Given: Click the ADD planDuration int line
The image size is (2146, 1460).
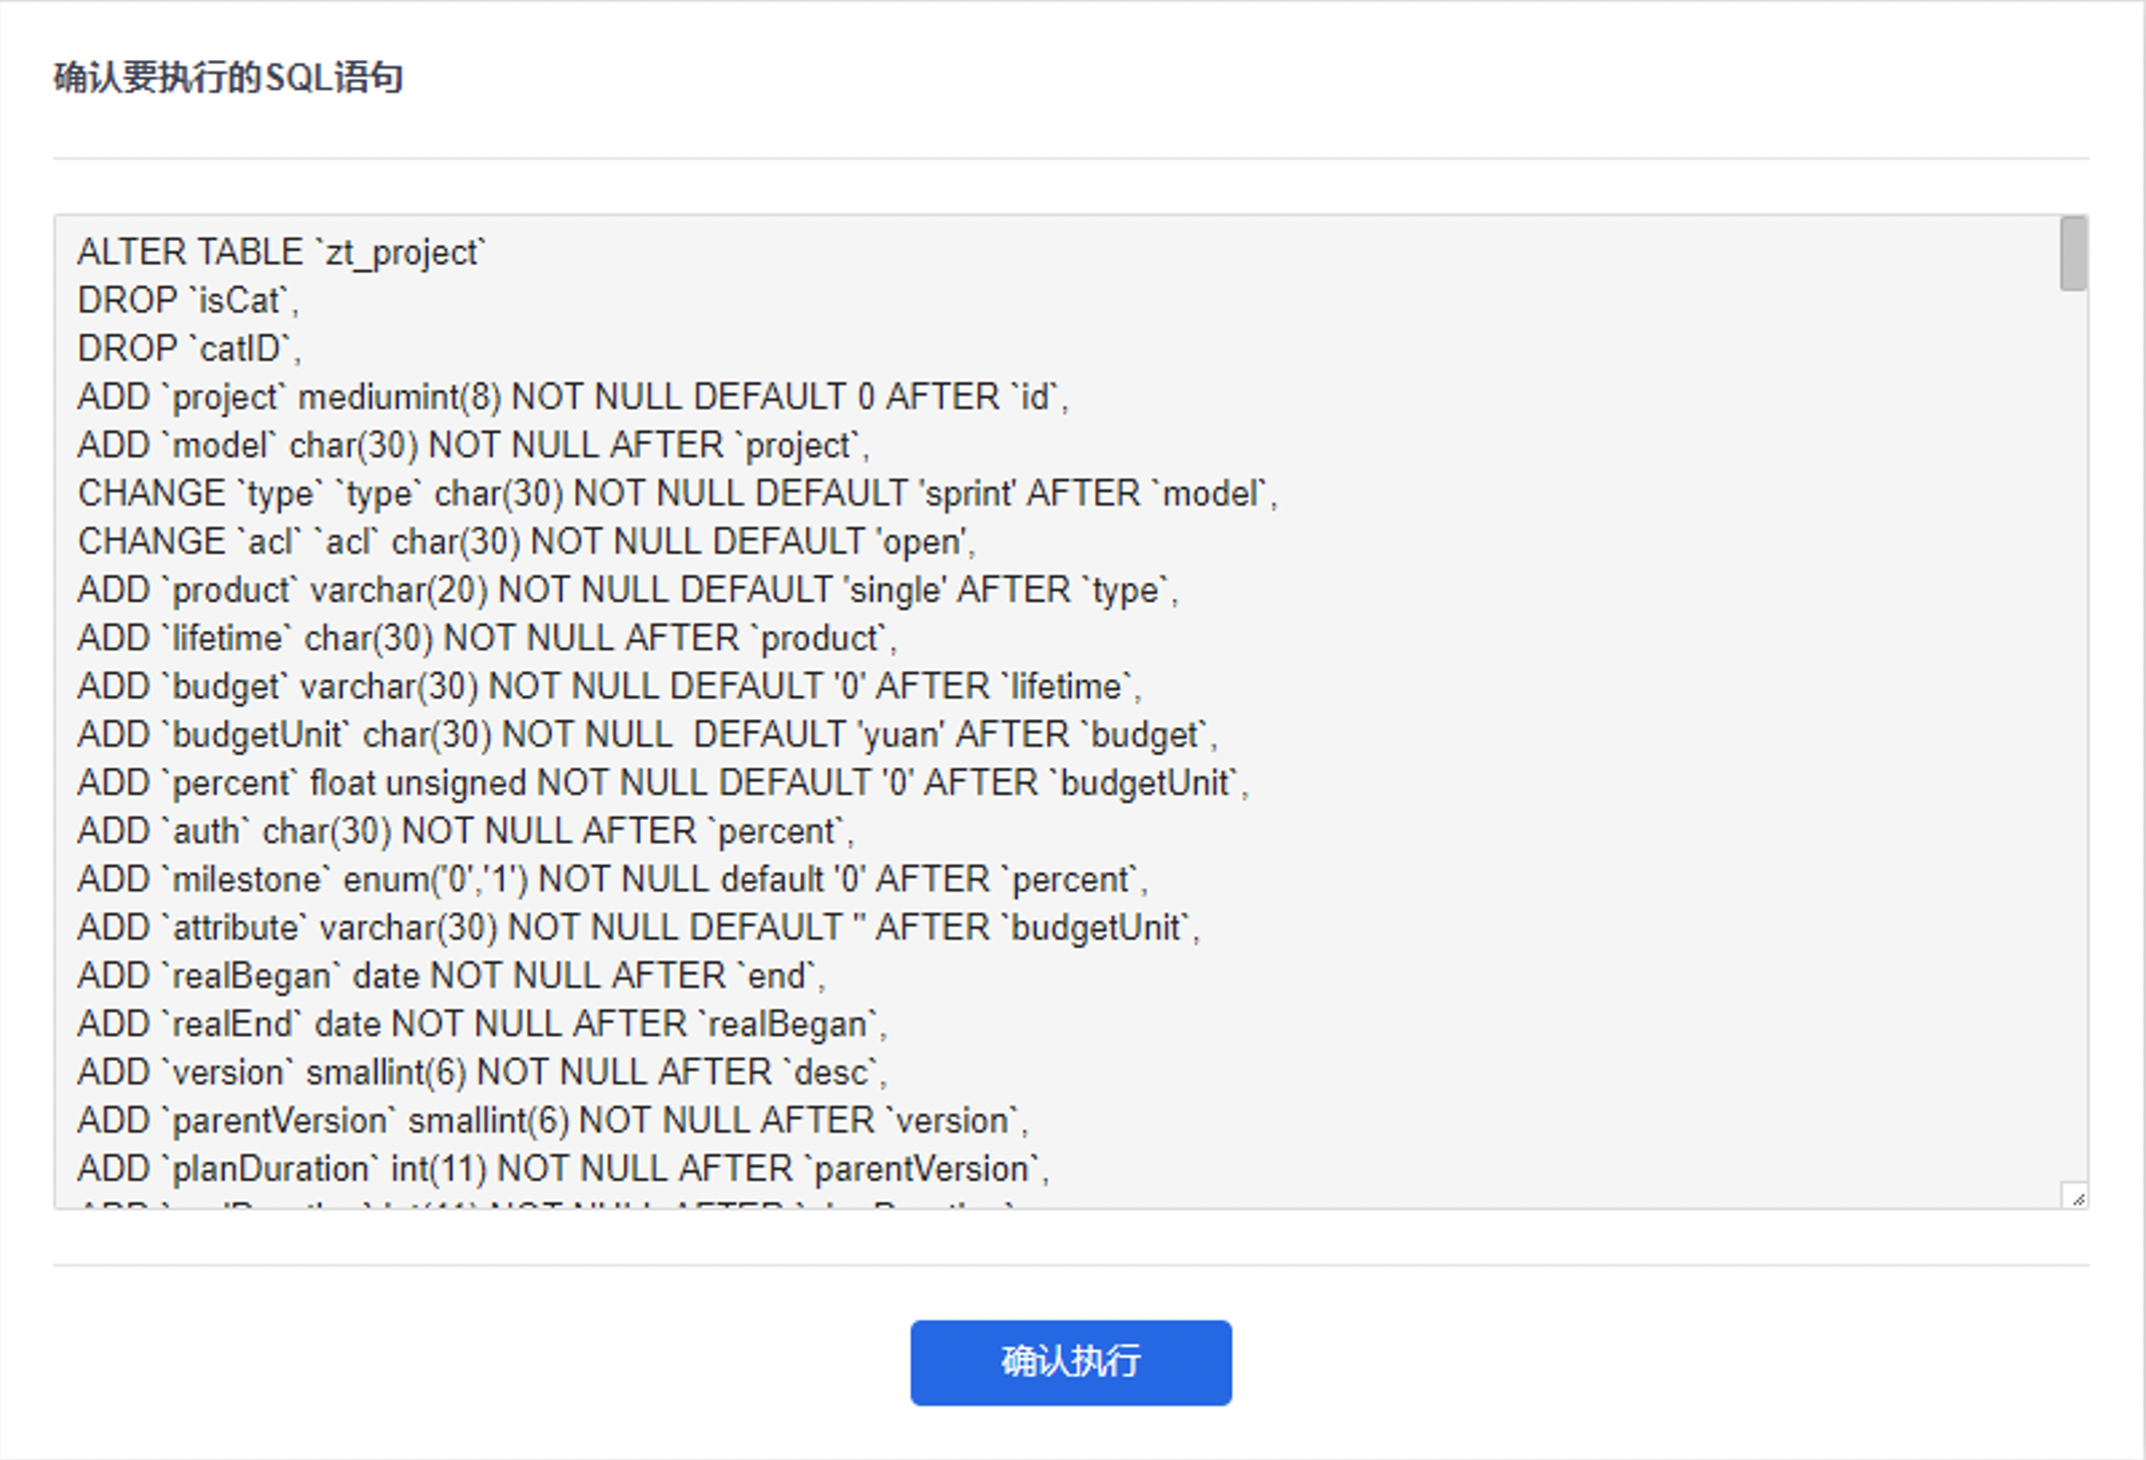Looking at the screenshot, I should click(x=563, y=1169).
